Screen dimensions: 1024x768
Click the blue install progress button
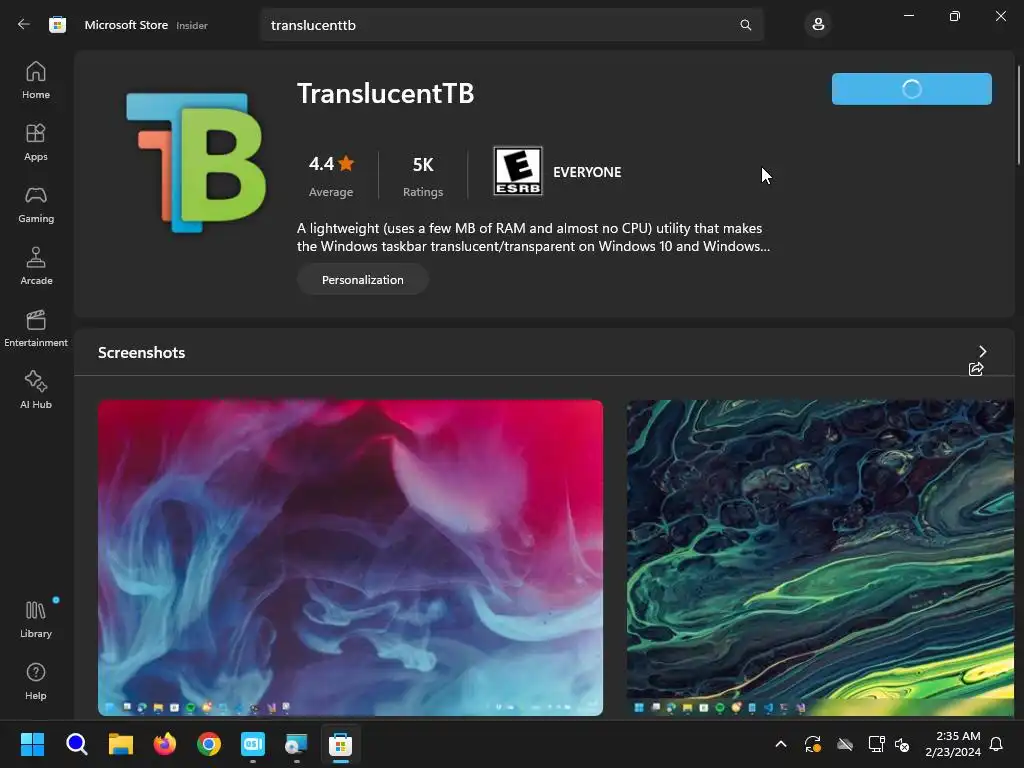click(912, 89)
